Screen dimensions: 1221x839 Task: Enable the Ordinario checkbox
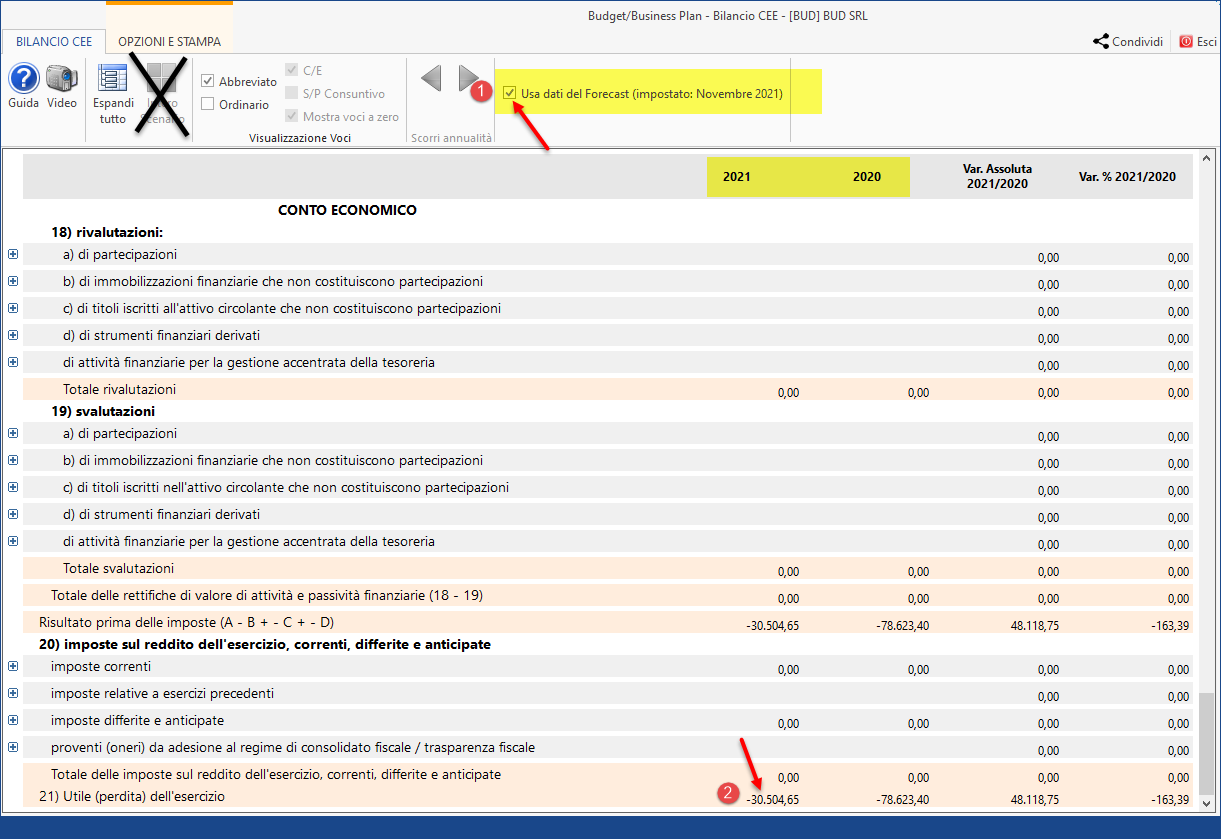[x=208, y=104]
